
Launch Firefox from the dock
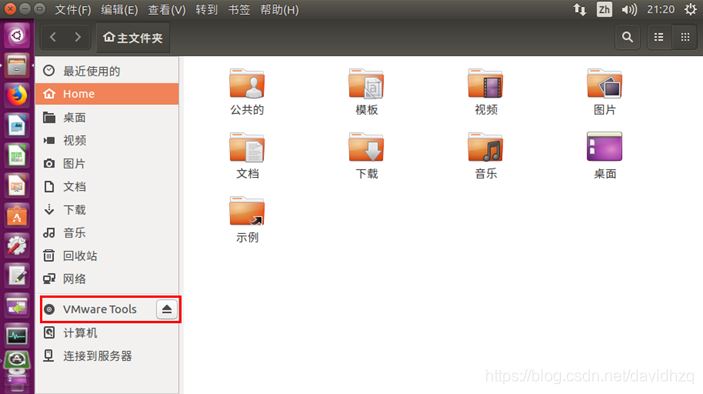17,95
